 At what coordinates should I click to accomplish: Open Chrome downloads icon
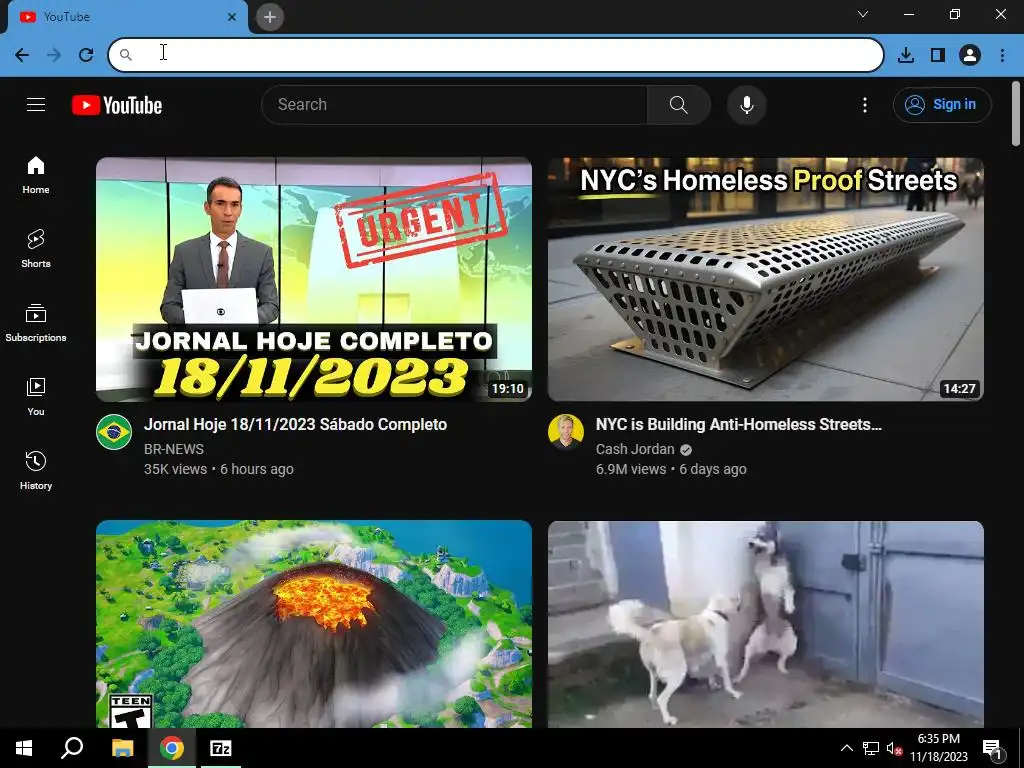click(x=905, y=55)
